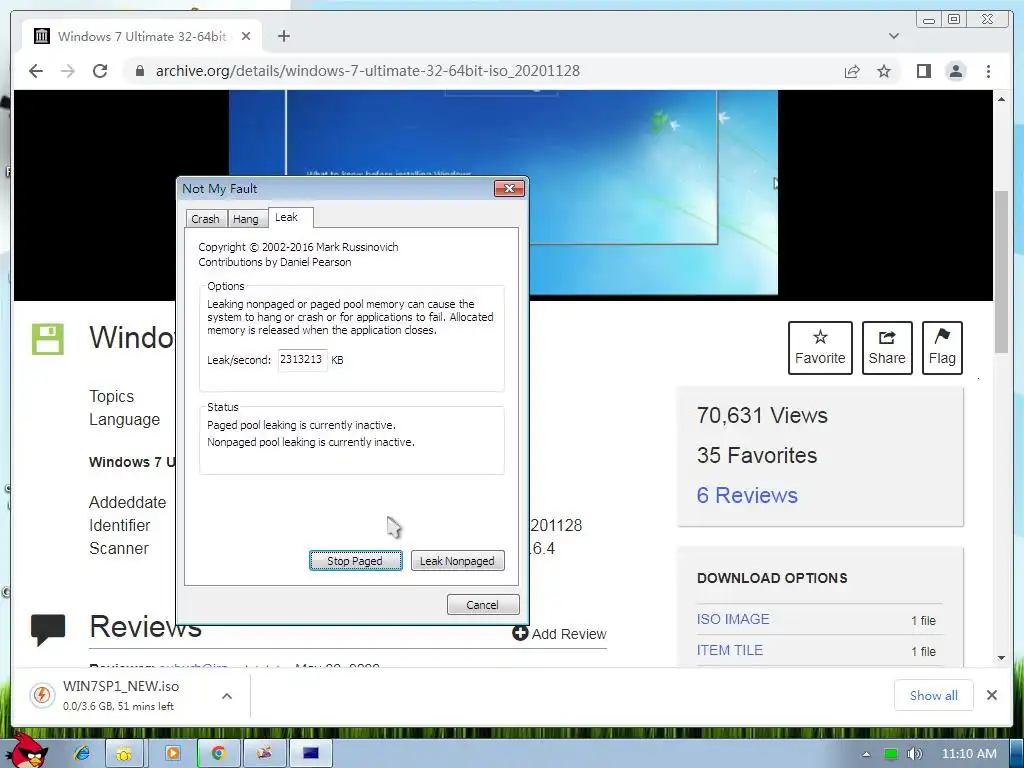Open a new browser tab
The height and width of the screenshot is (768, 1024).
pos(283,36)
